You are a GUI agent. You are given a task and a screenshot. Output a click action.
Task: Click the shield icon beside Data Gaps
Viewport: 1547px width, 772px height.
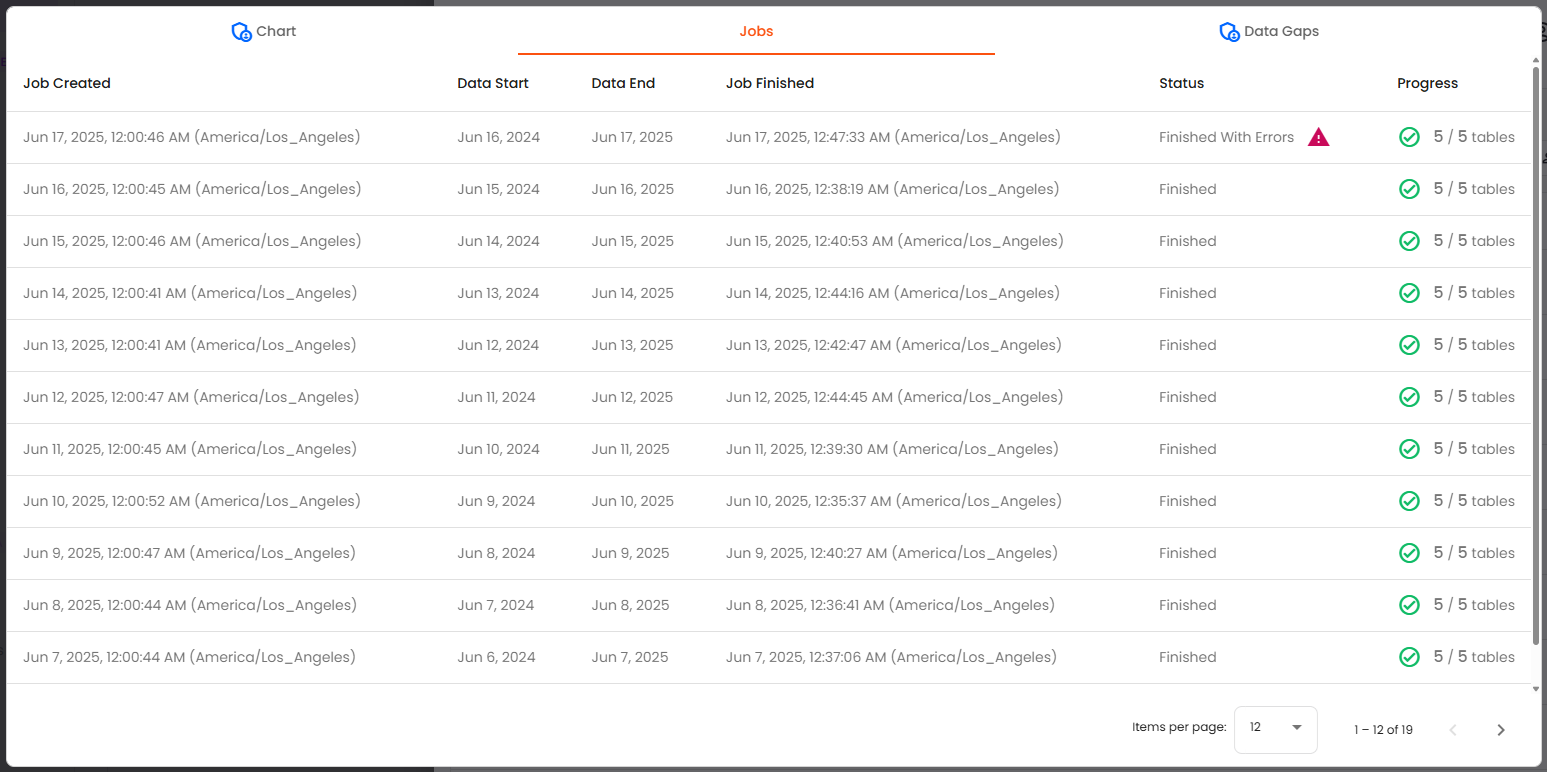[x=1229, y=32]
